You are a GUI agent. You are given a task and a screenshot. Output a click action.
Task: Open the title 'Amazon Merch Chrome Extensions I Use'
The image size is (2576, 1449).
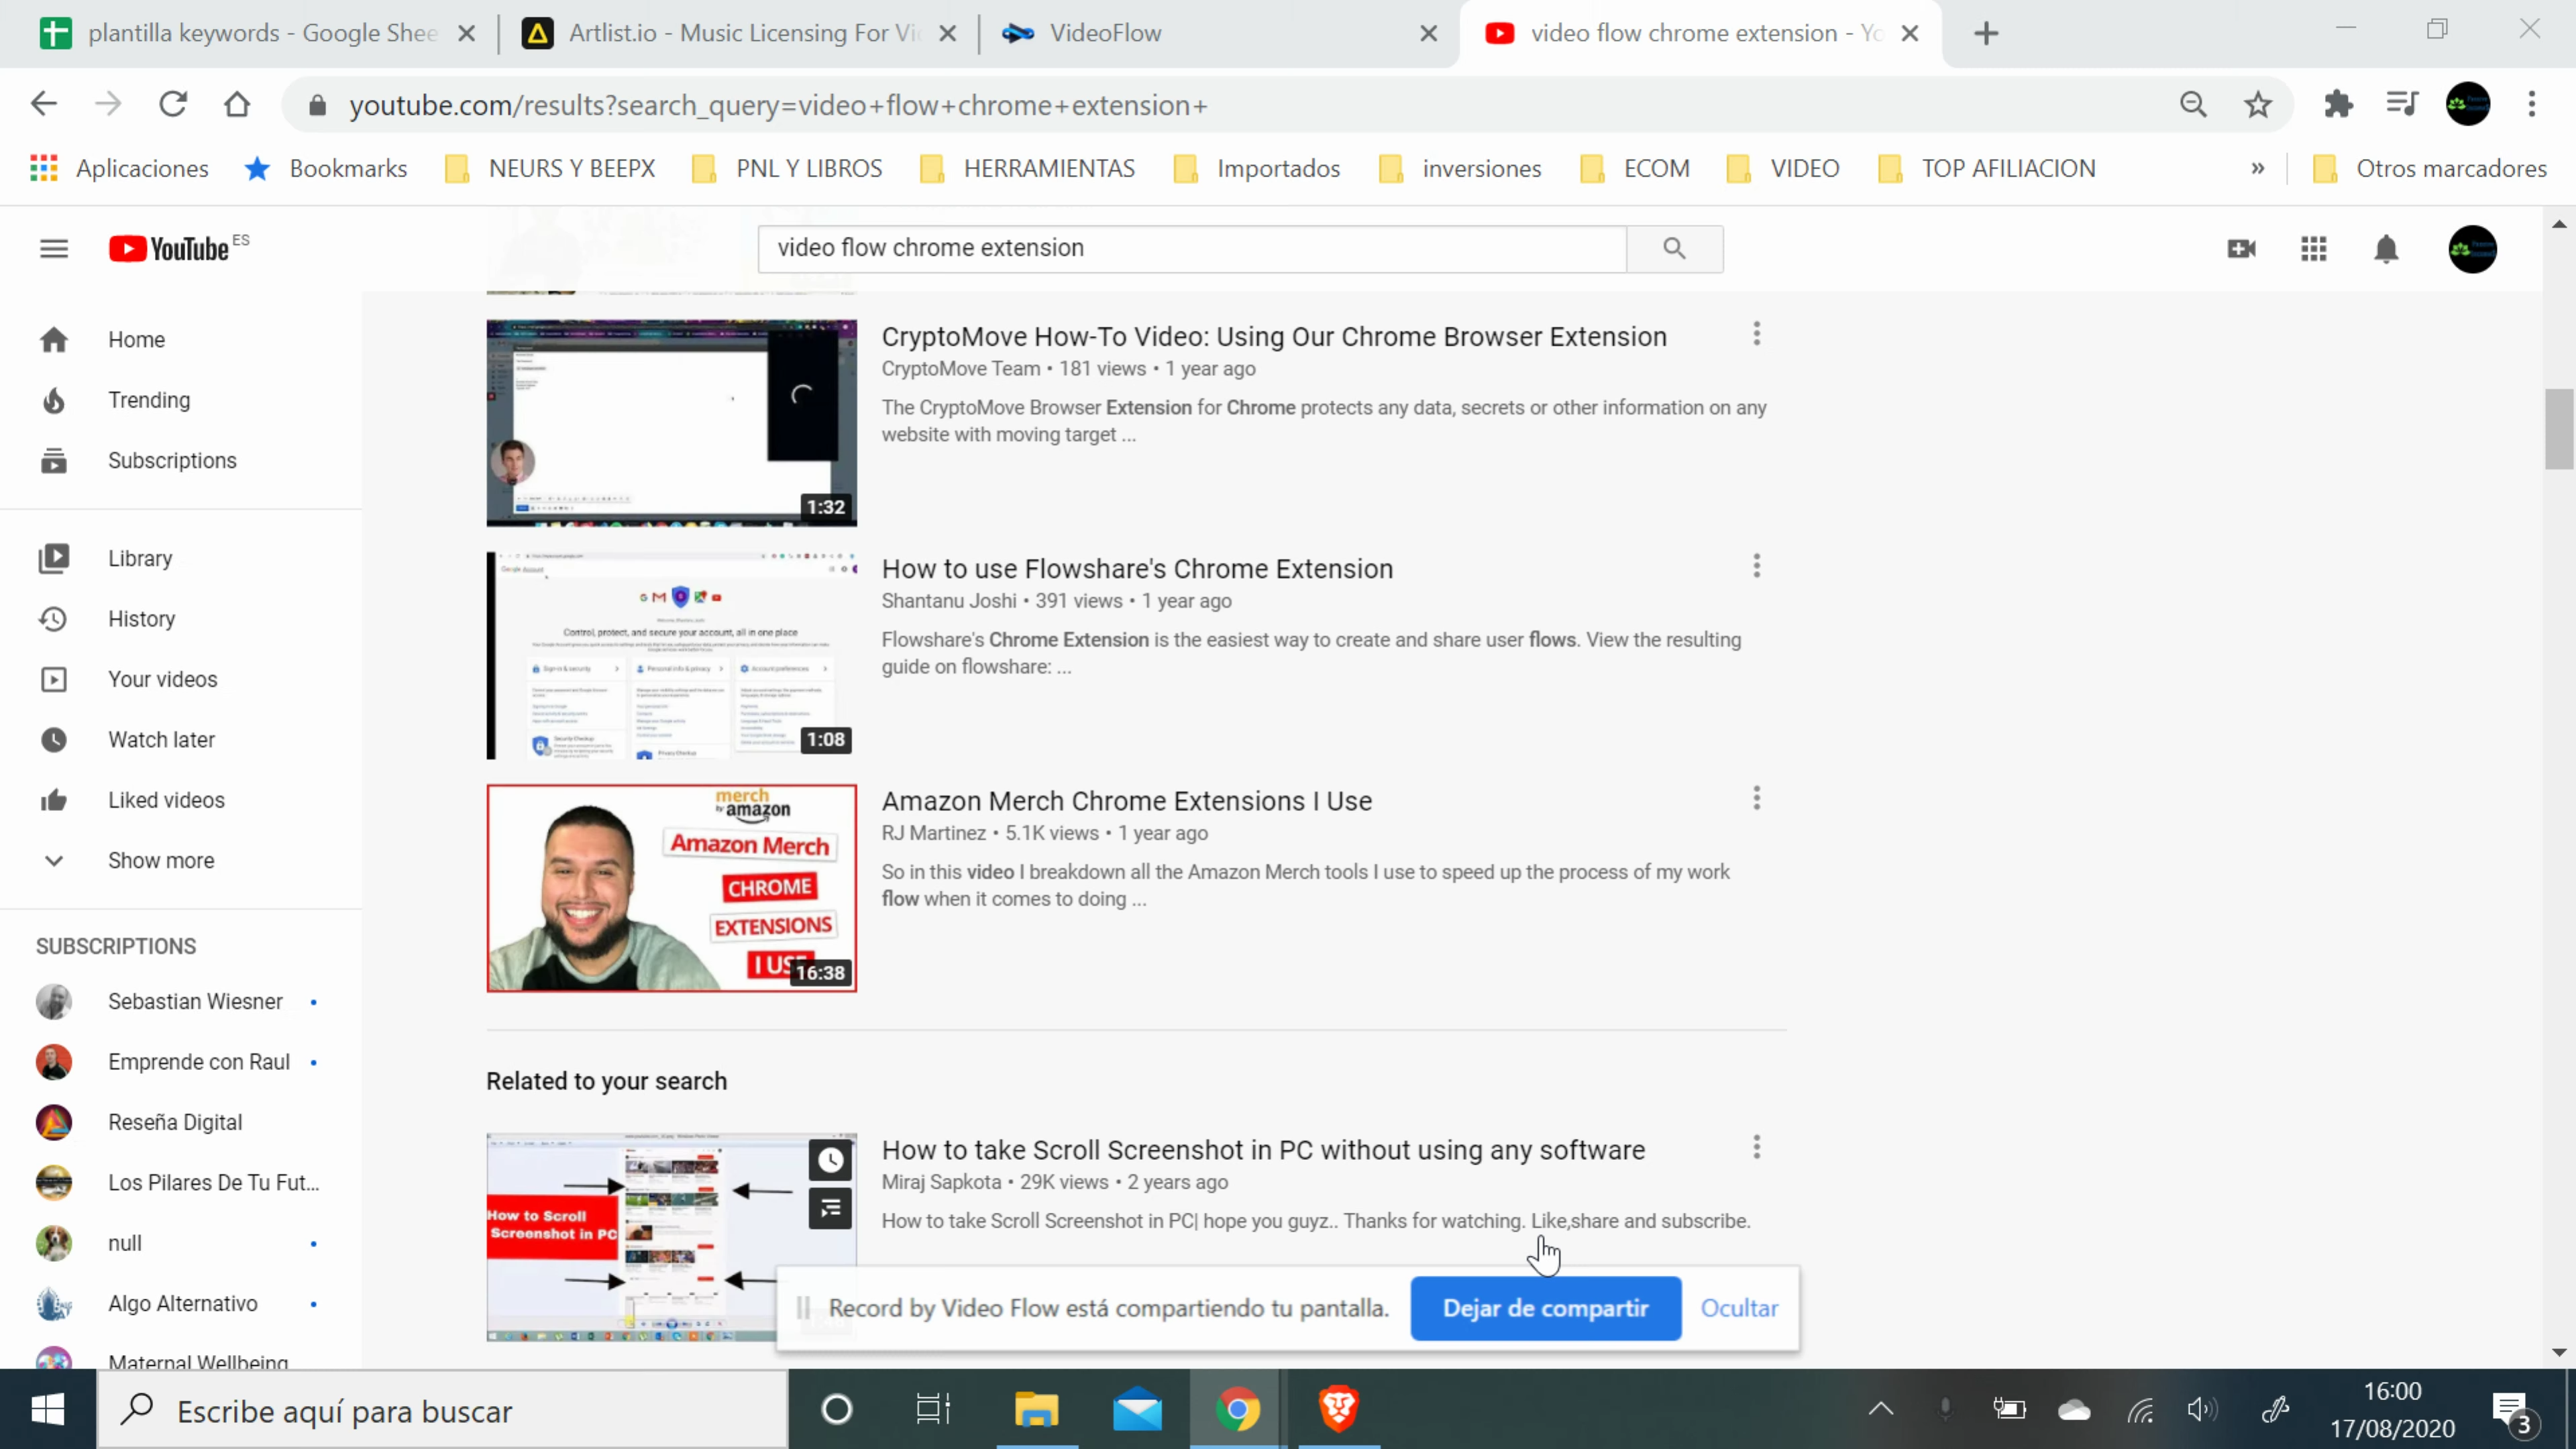(x=1126, y=801)
